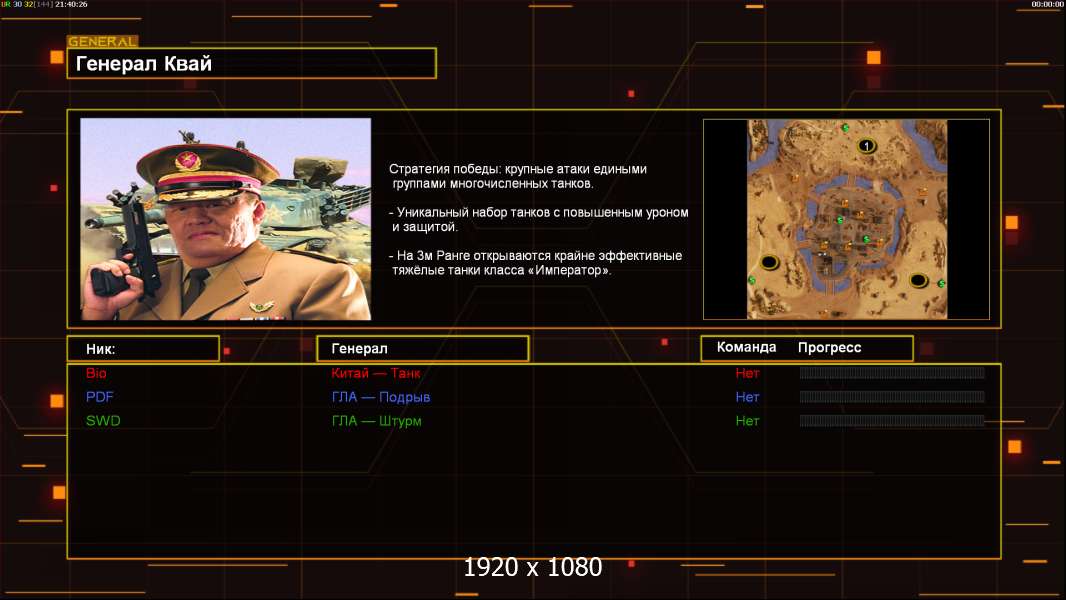Viewport: 1066px width, 600px height.
Task: Click the empty start position marker on the map's right side
Action: coord(918,280)
